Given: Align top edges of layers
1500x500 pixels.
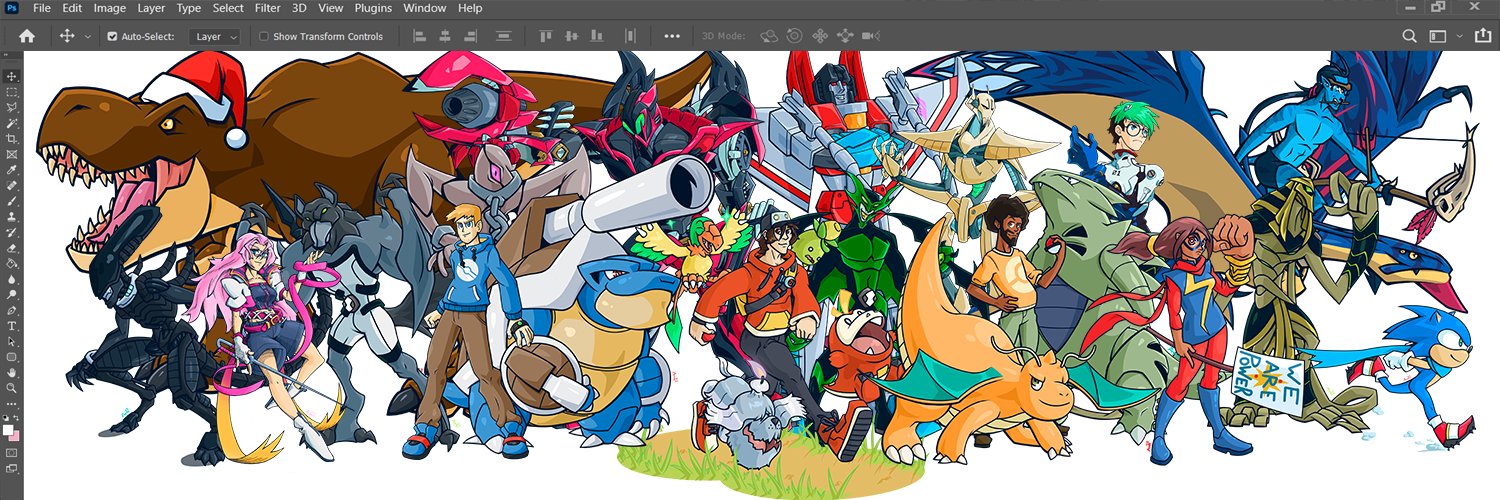Looking at the screenshot, I should click(545, 36).
